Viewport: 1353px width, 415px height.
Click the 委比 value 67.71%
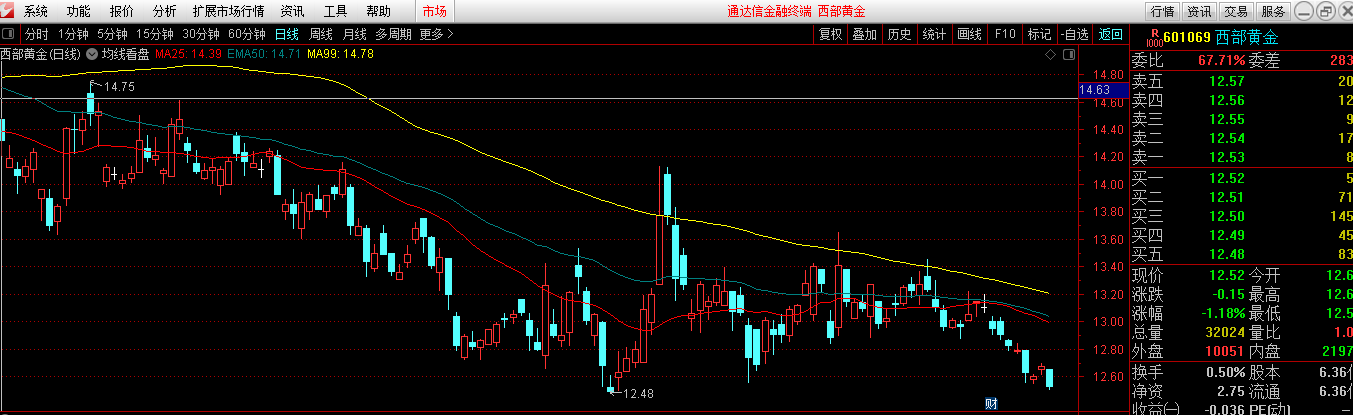coord(1222,60)
